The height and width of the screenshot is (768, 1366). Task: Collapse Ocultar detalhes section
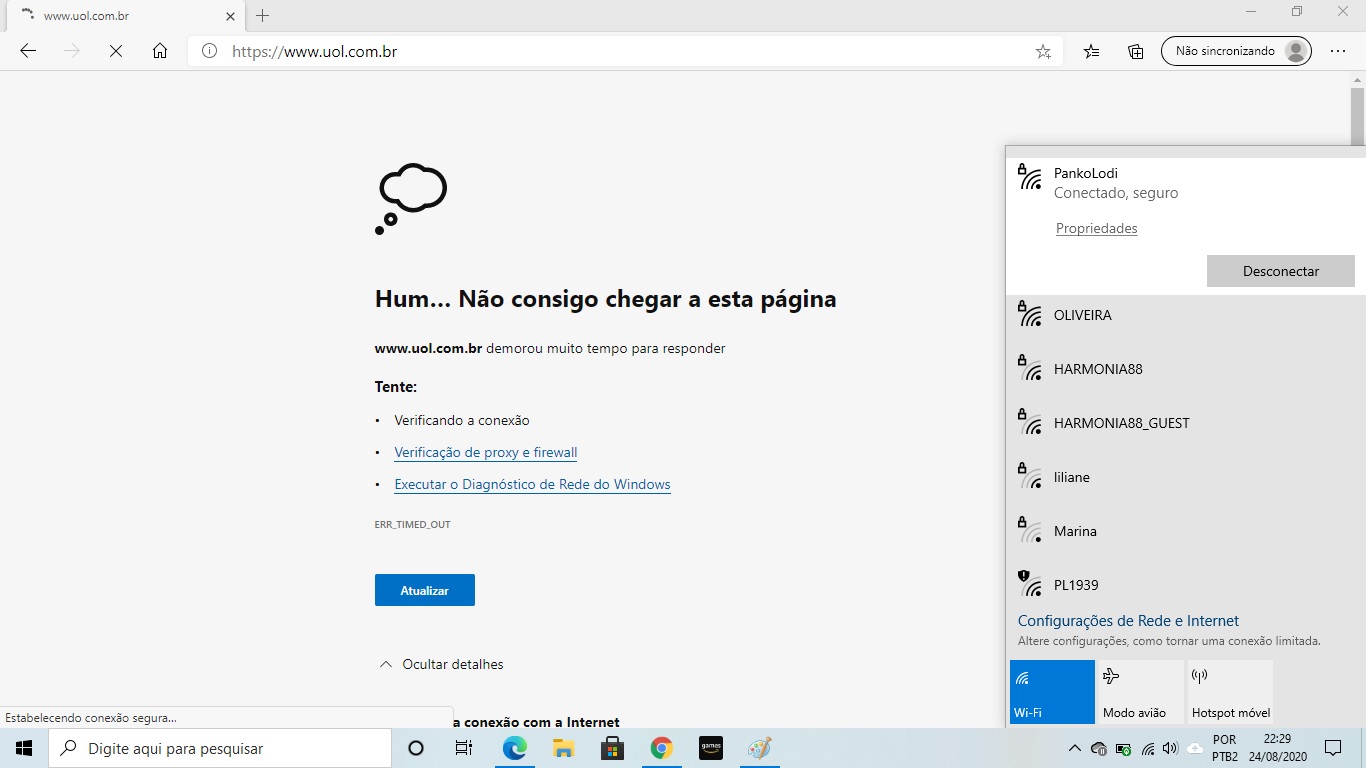pyautogui.click(x=441, y=664)
